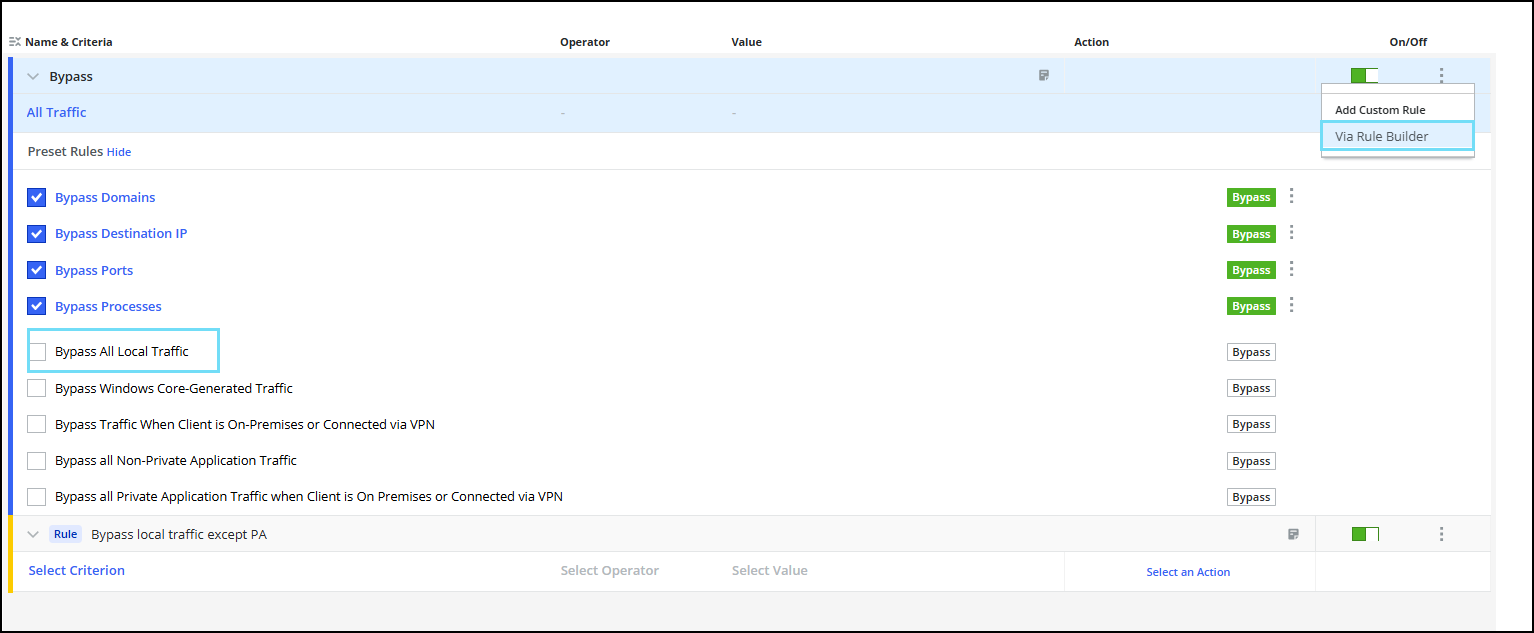Click the Value column header
1534x633 pixels.
[x=746, y=42]
